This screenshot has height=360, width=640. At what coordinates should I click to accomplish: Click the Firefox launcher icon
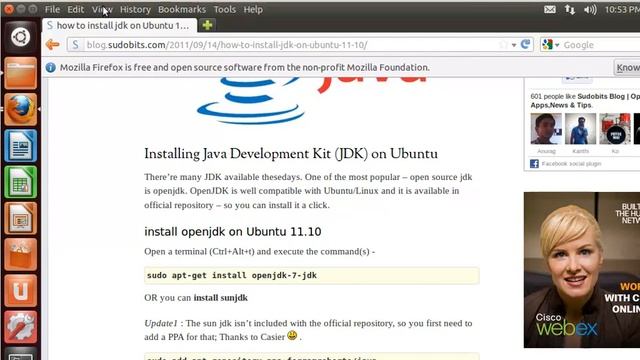(x=20, y=109)
